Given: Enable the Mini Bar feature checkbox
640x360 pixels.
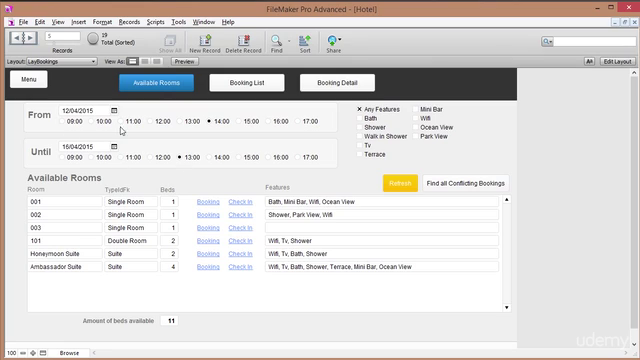Looking at the screenshot, I should click(x=415, y=109).
